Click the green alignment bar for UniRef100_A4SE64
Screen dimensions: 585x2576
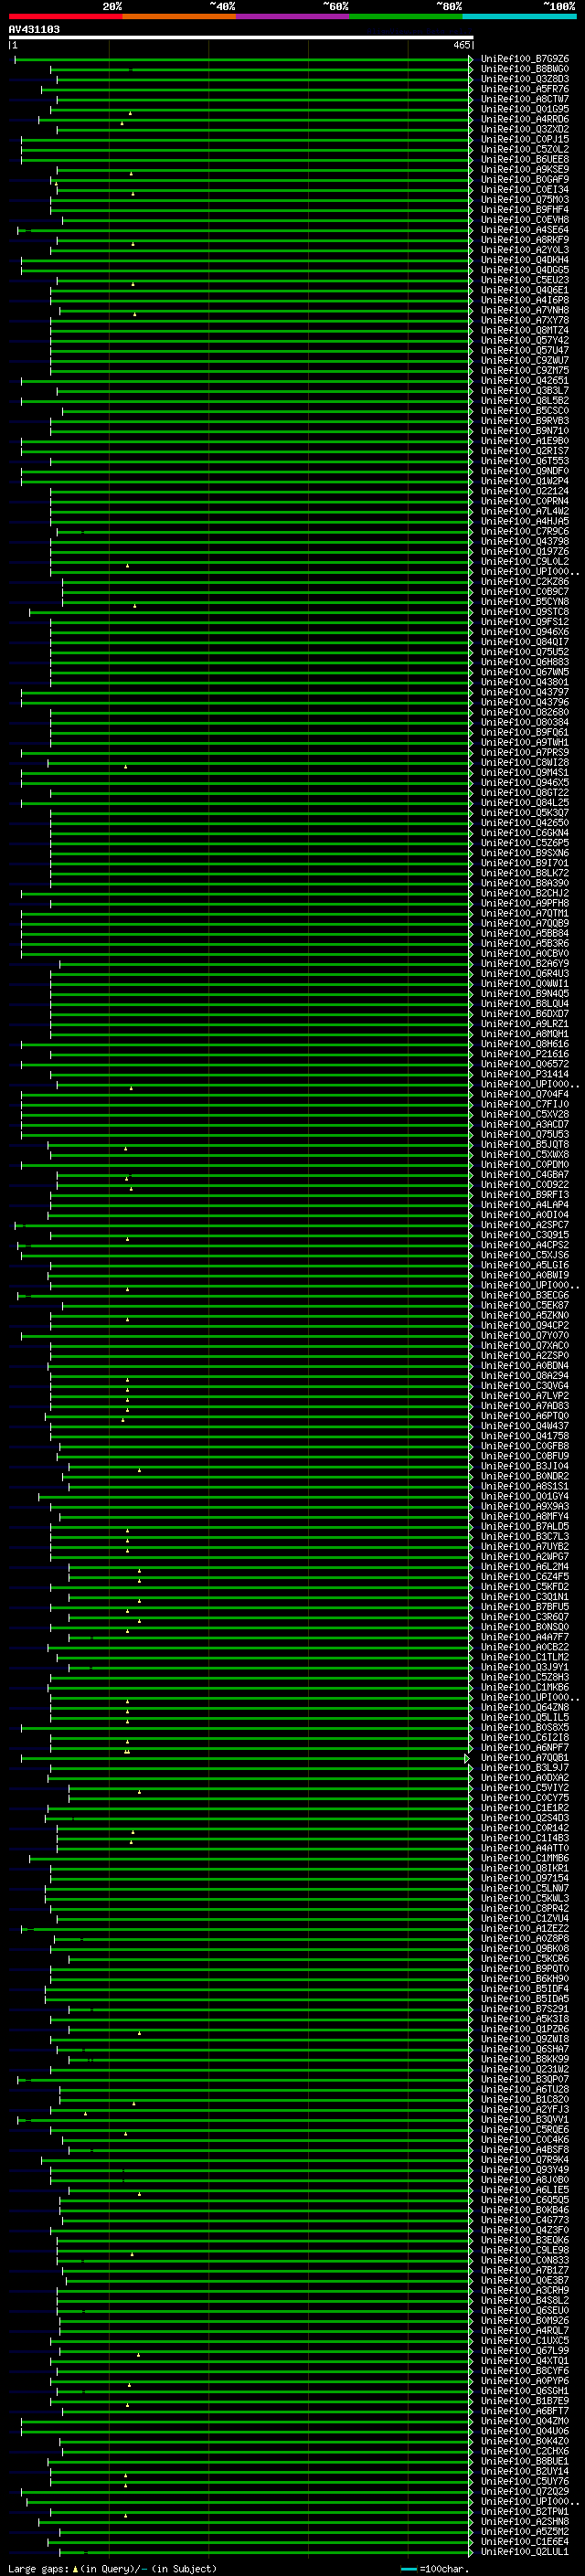coord(245,230)
